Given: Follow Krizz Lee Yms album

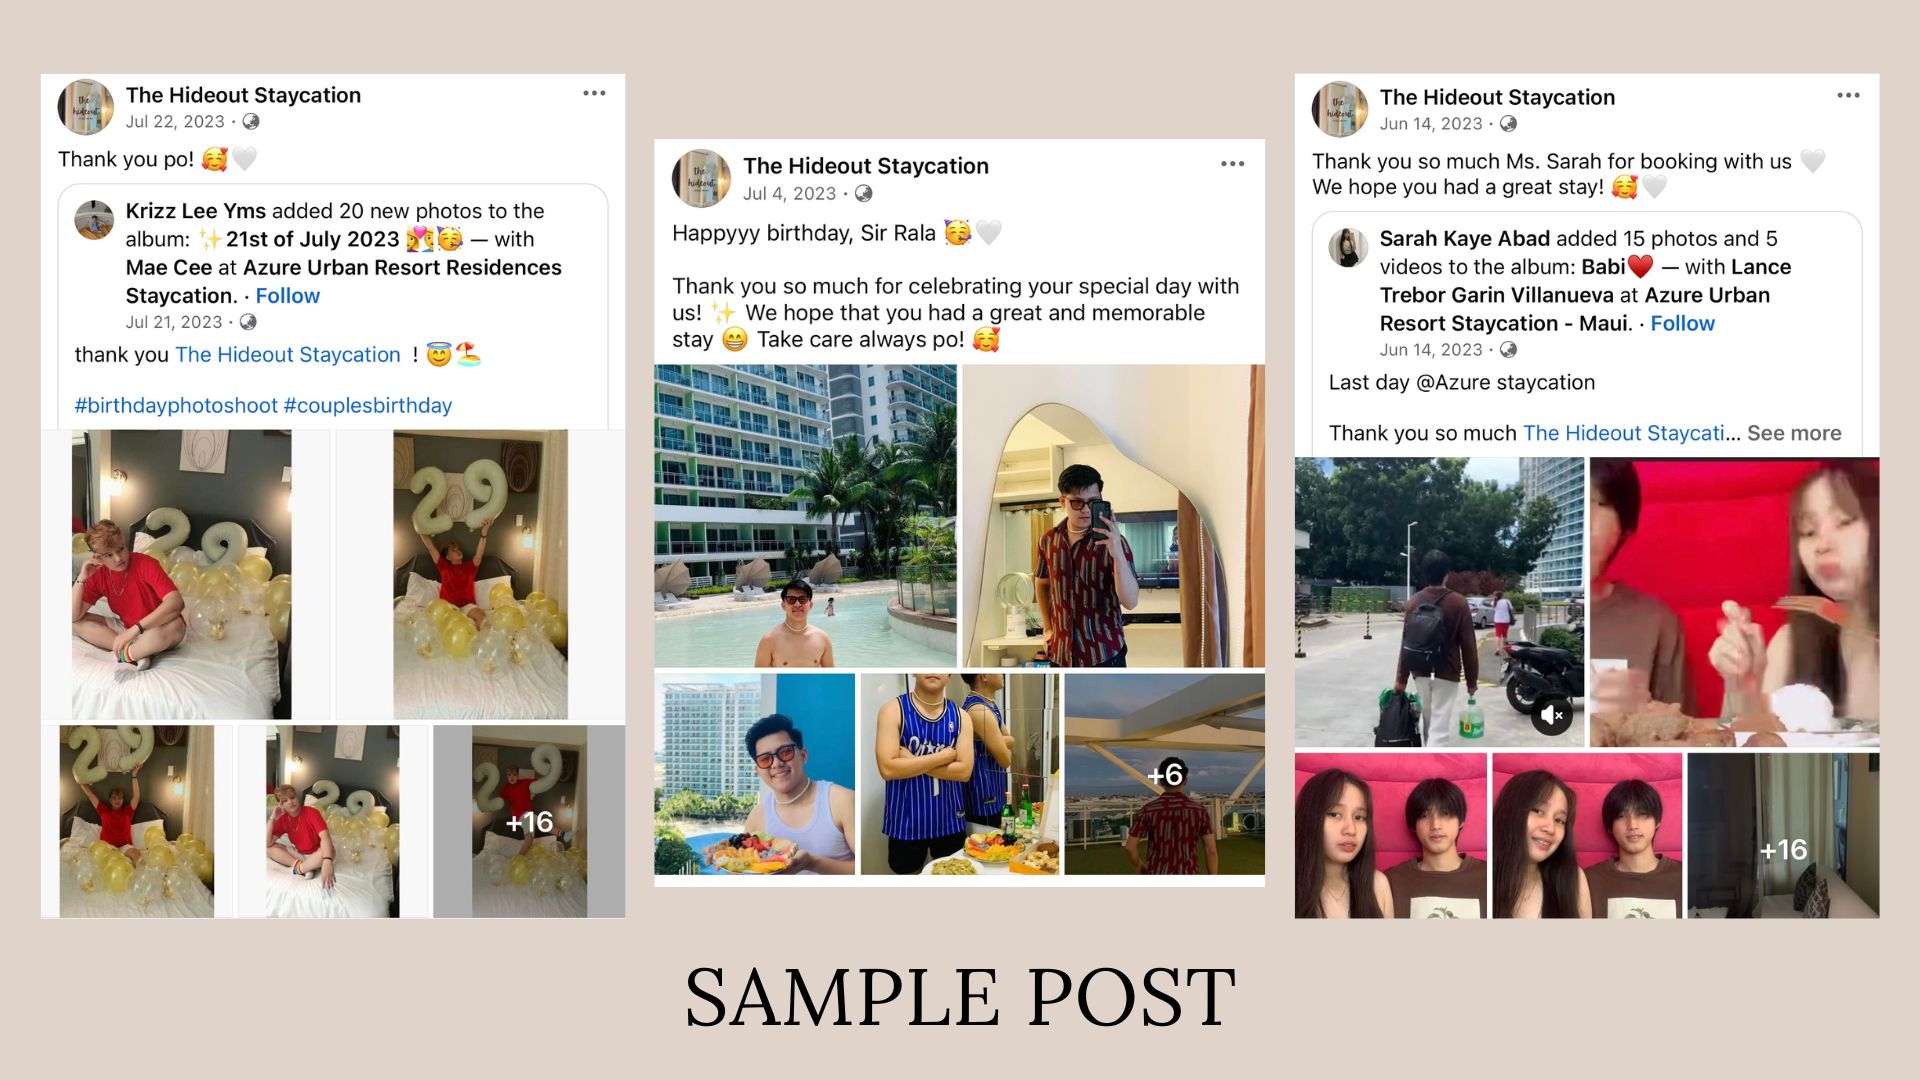Looking at the screenshot, I should click(x=288, y=296).
